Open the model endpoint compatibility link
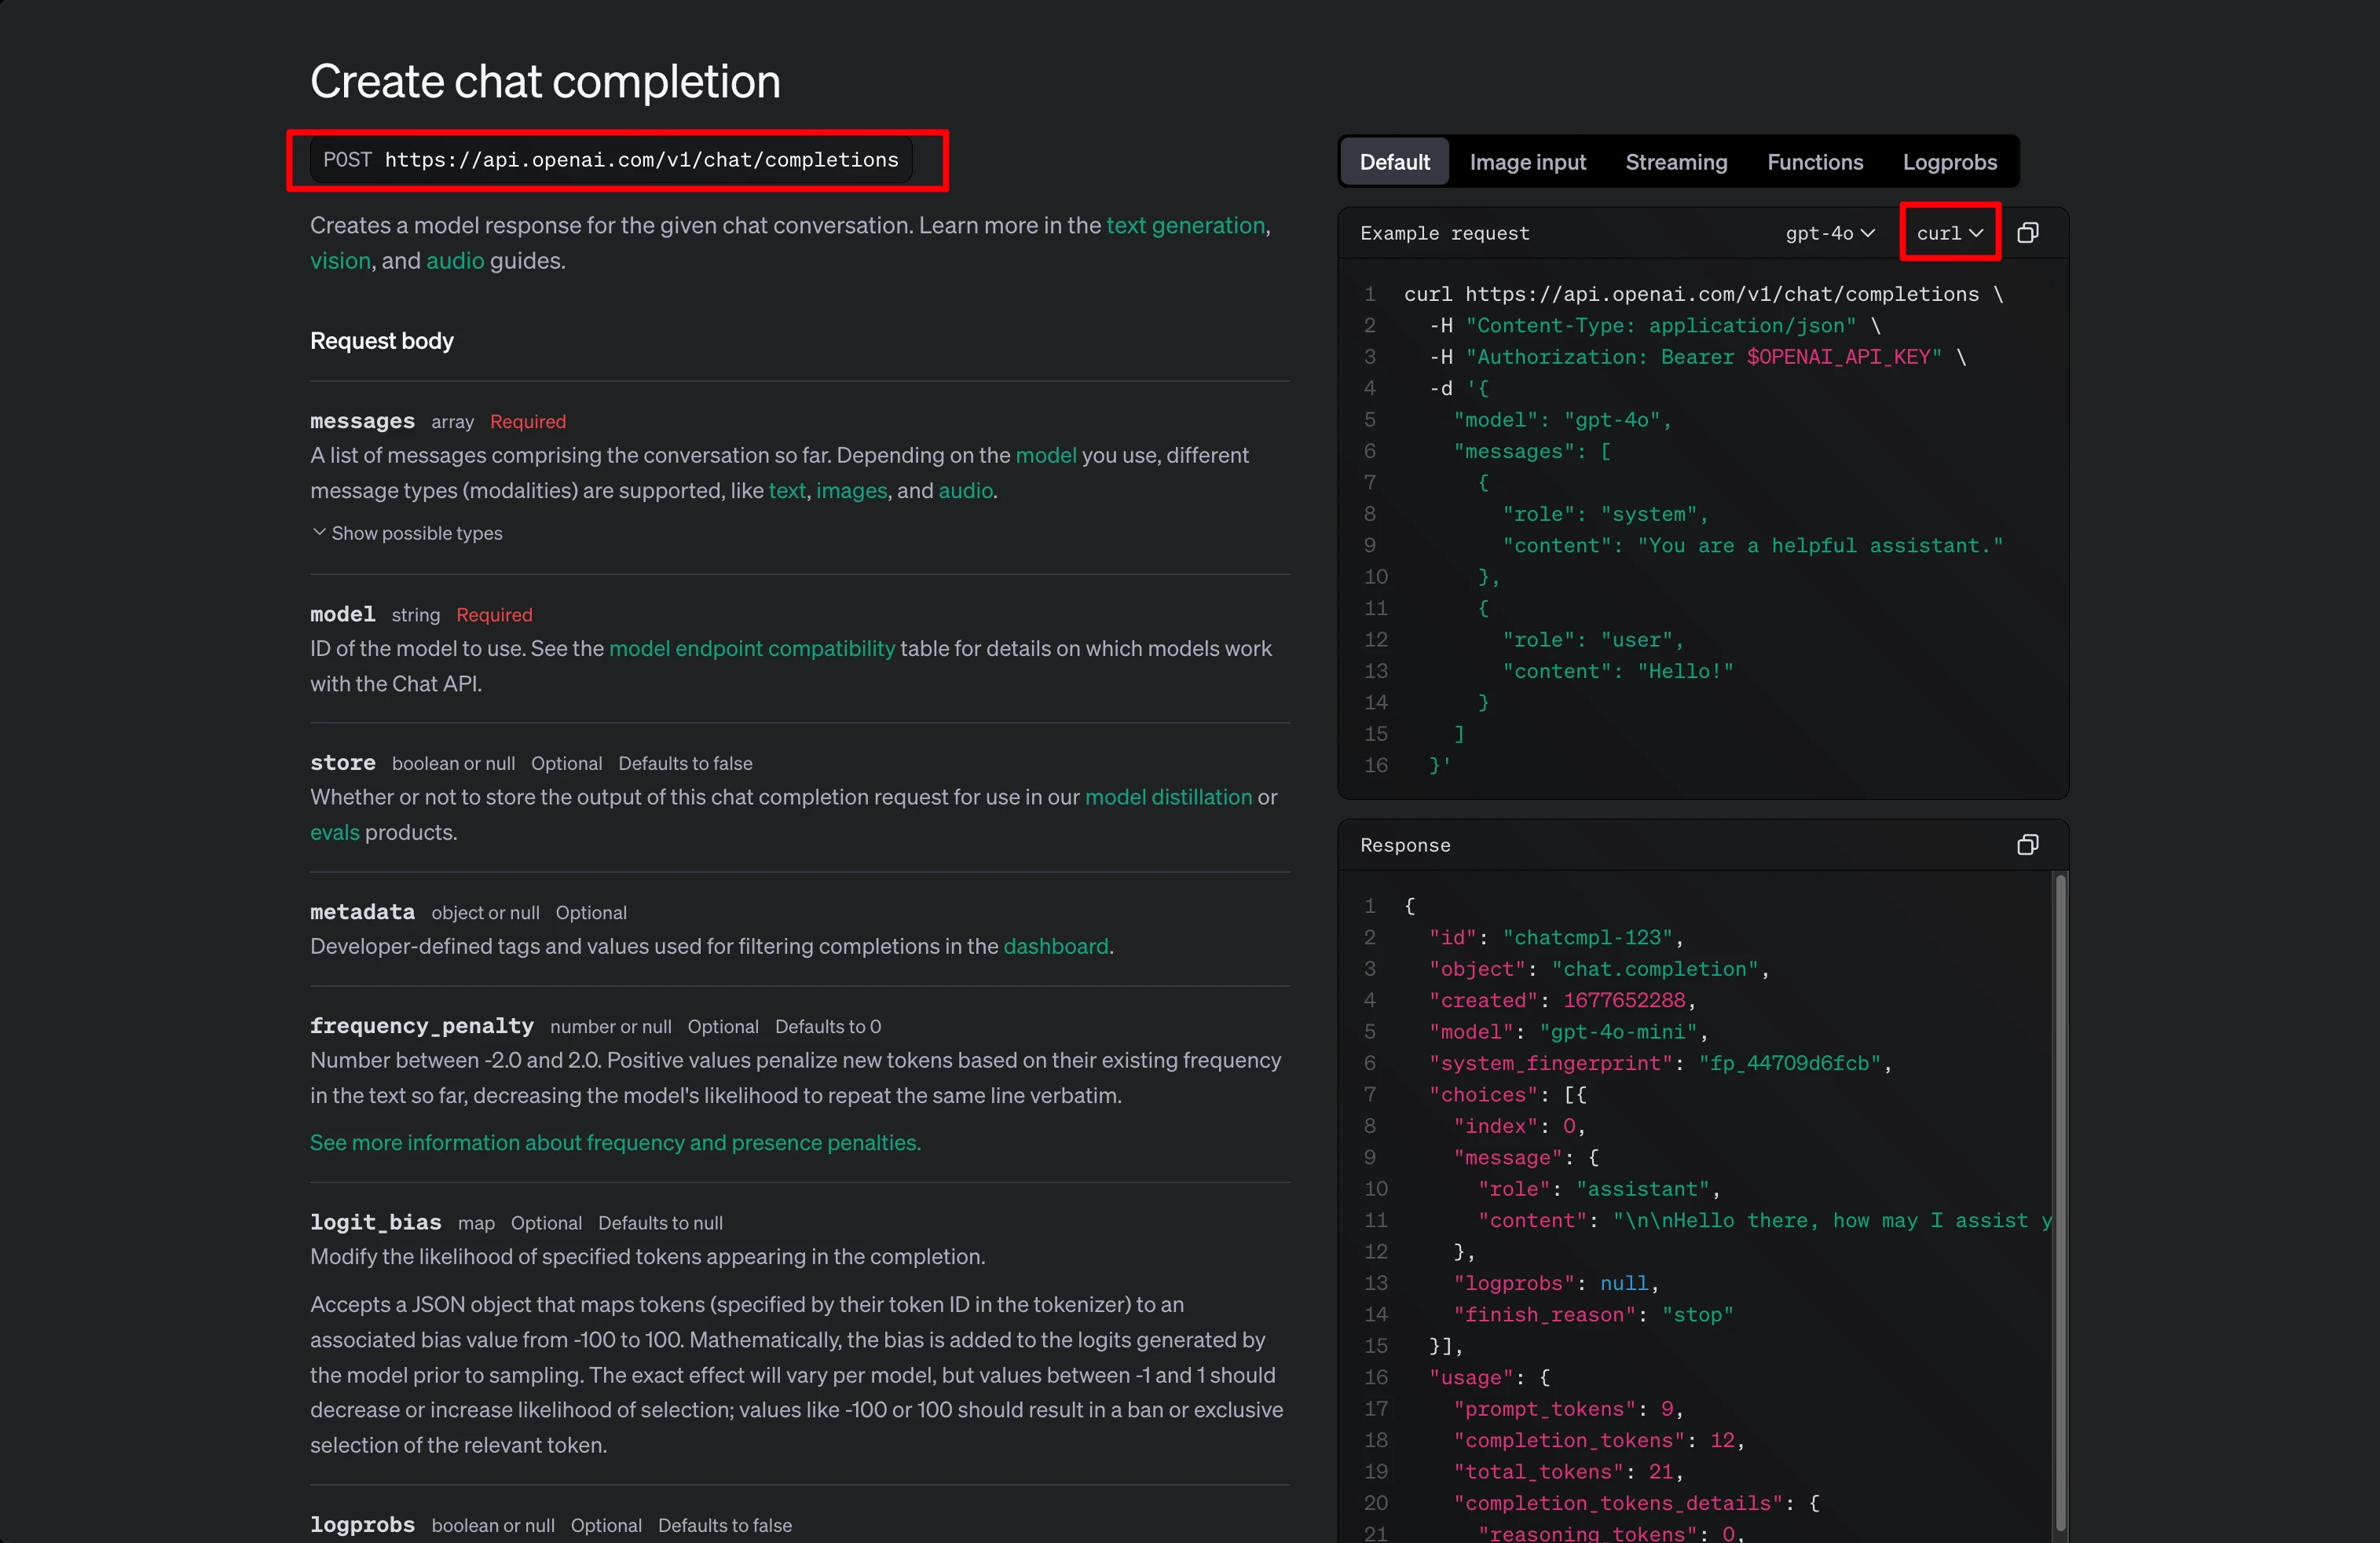 (x=751, y=648)
